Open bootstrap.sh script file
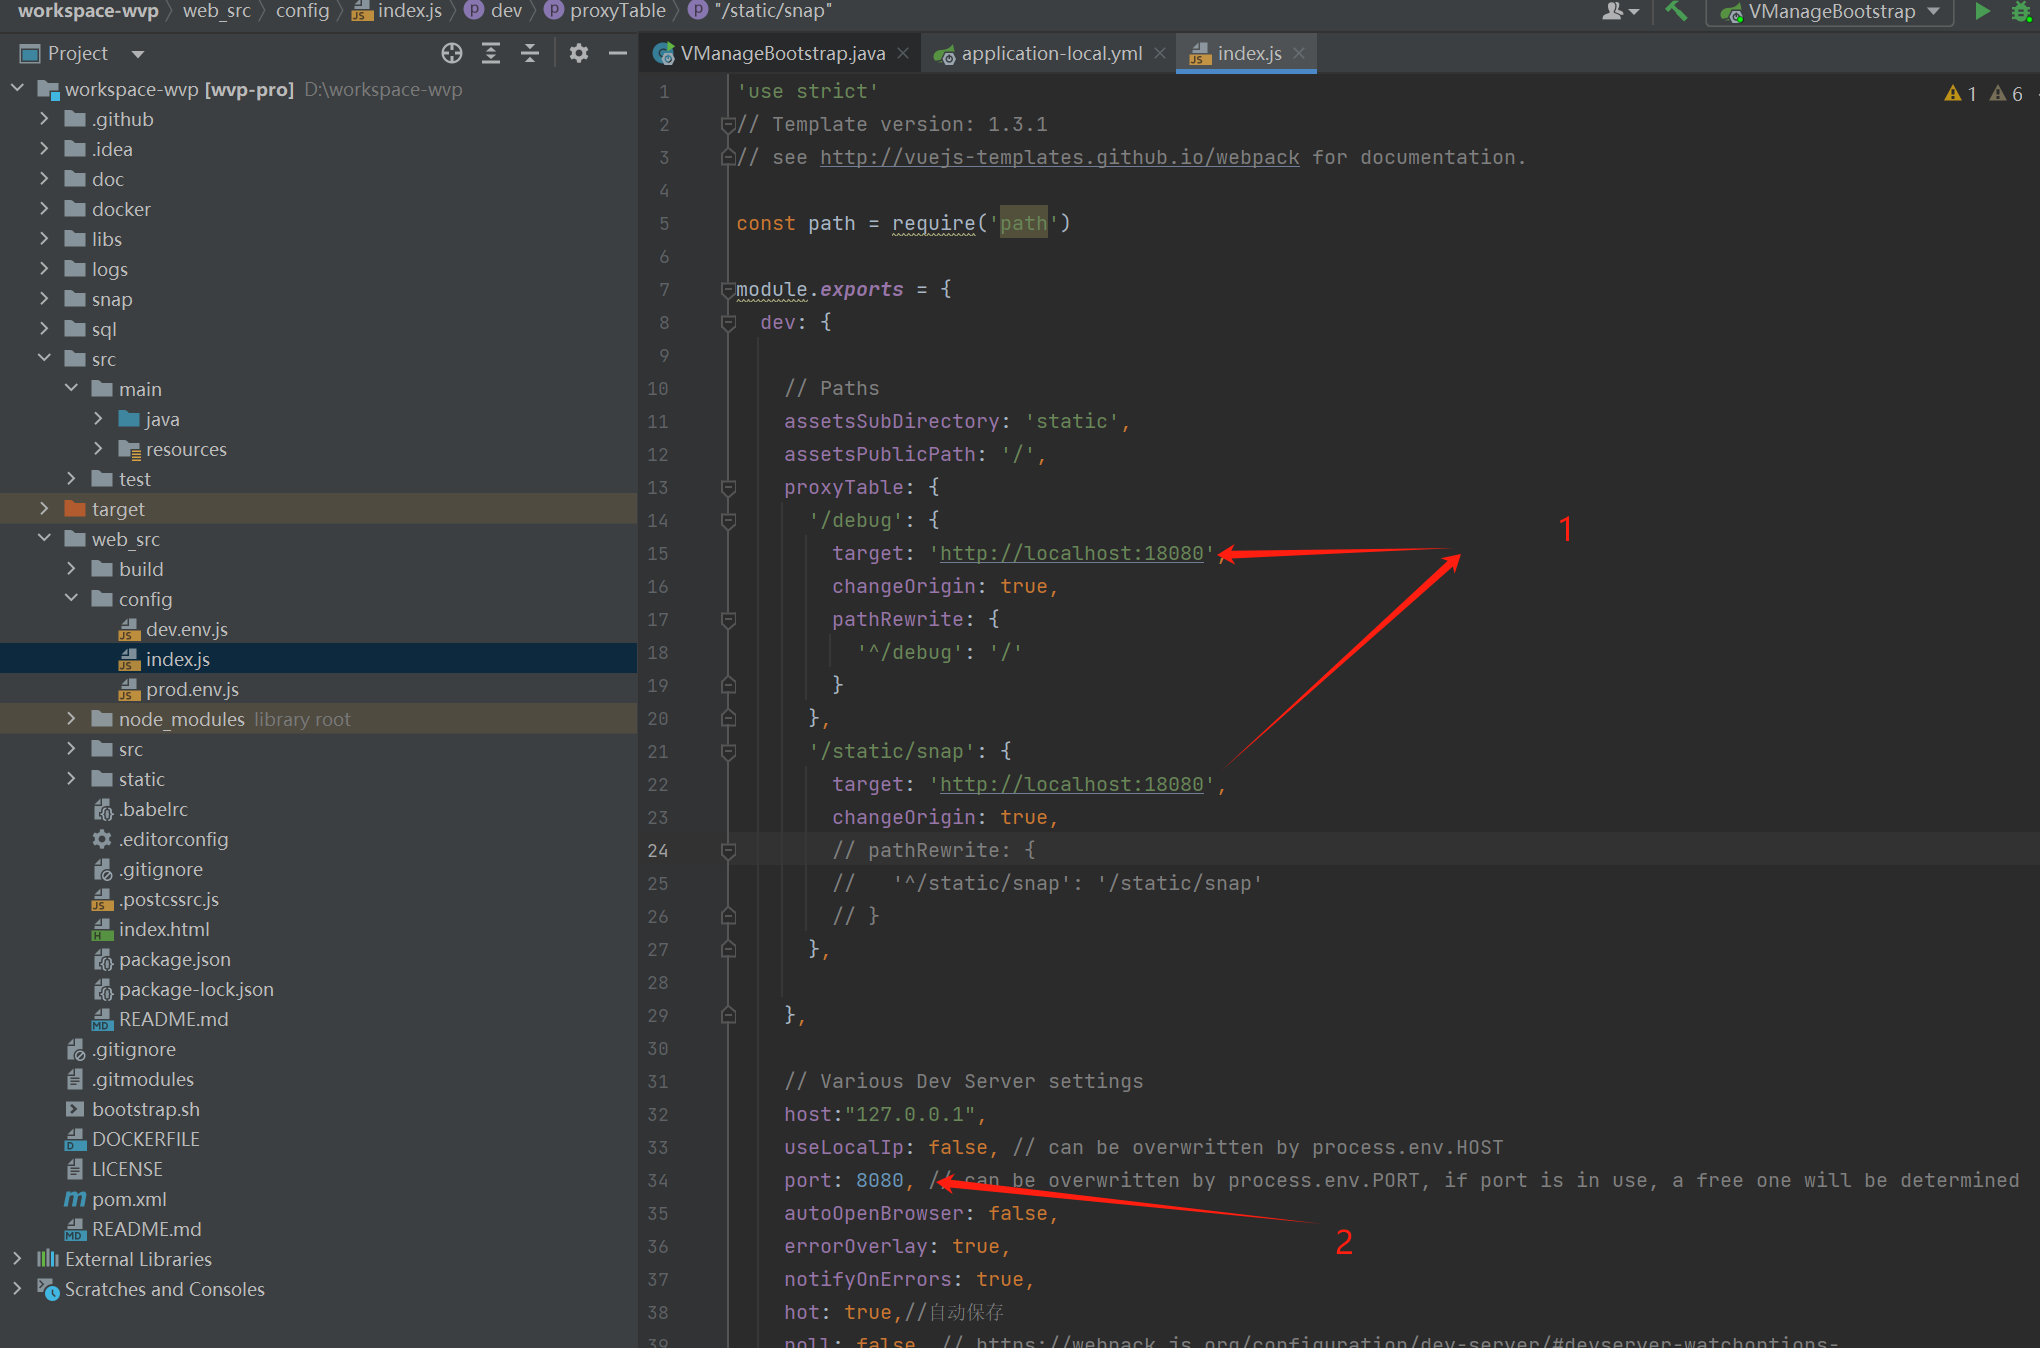 (x=145, y=1109)
